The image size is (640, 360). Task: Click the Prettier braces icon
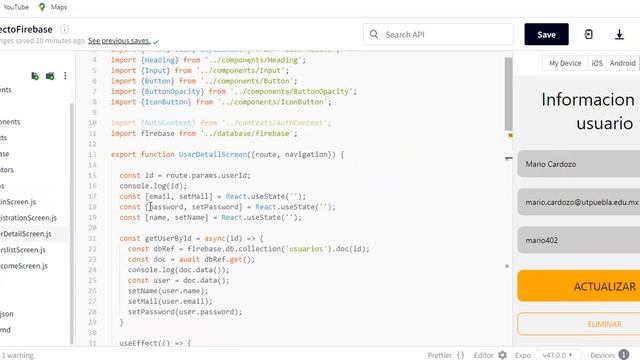[460, 355]
